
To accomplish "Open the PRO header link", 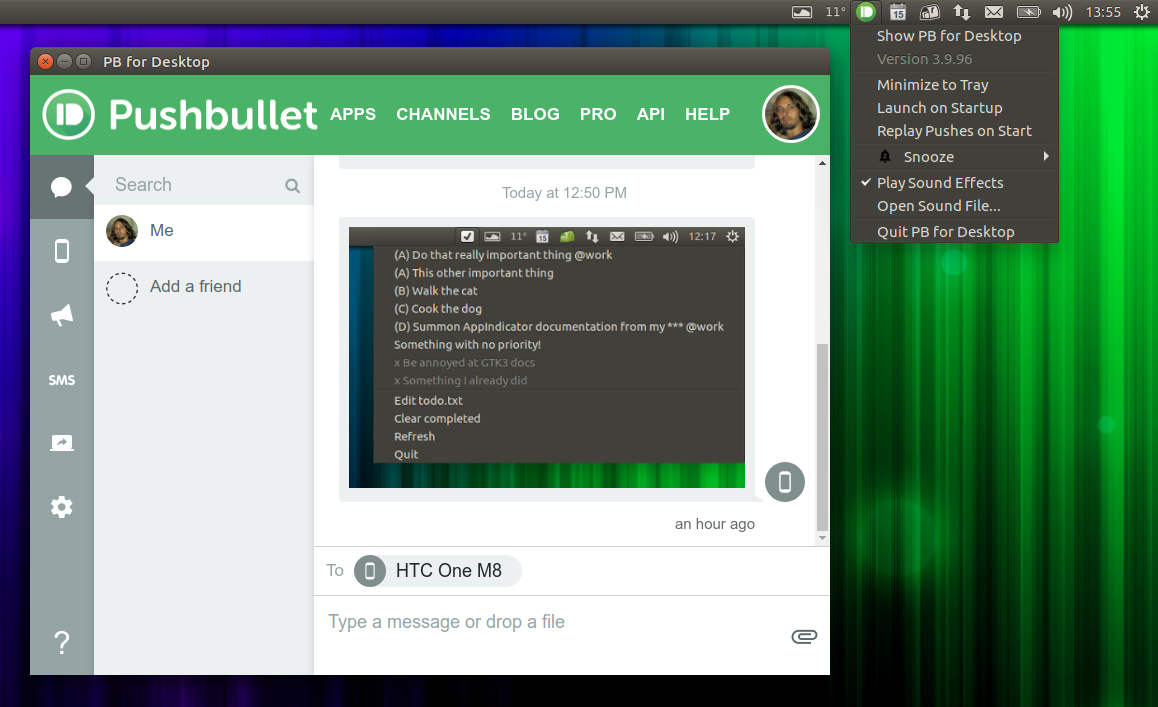I will pyautogui.click(x=598, y=115).
